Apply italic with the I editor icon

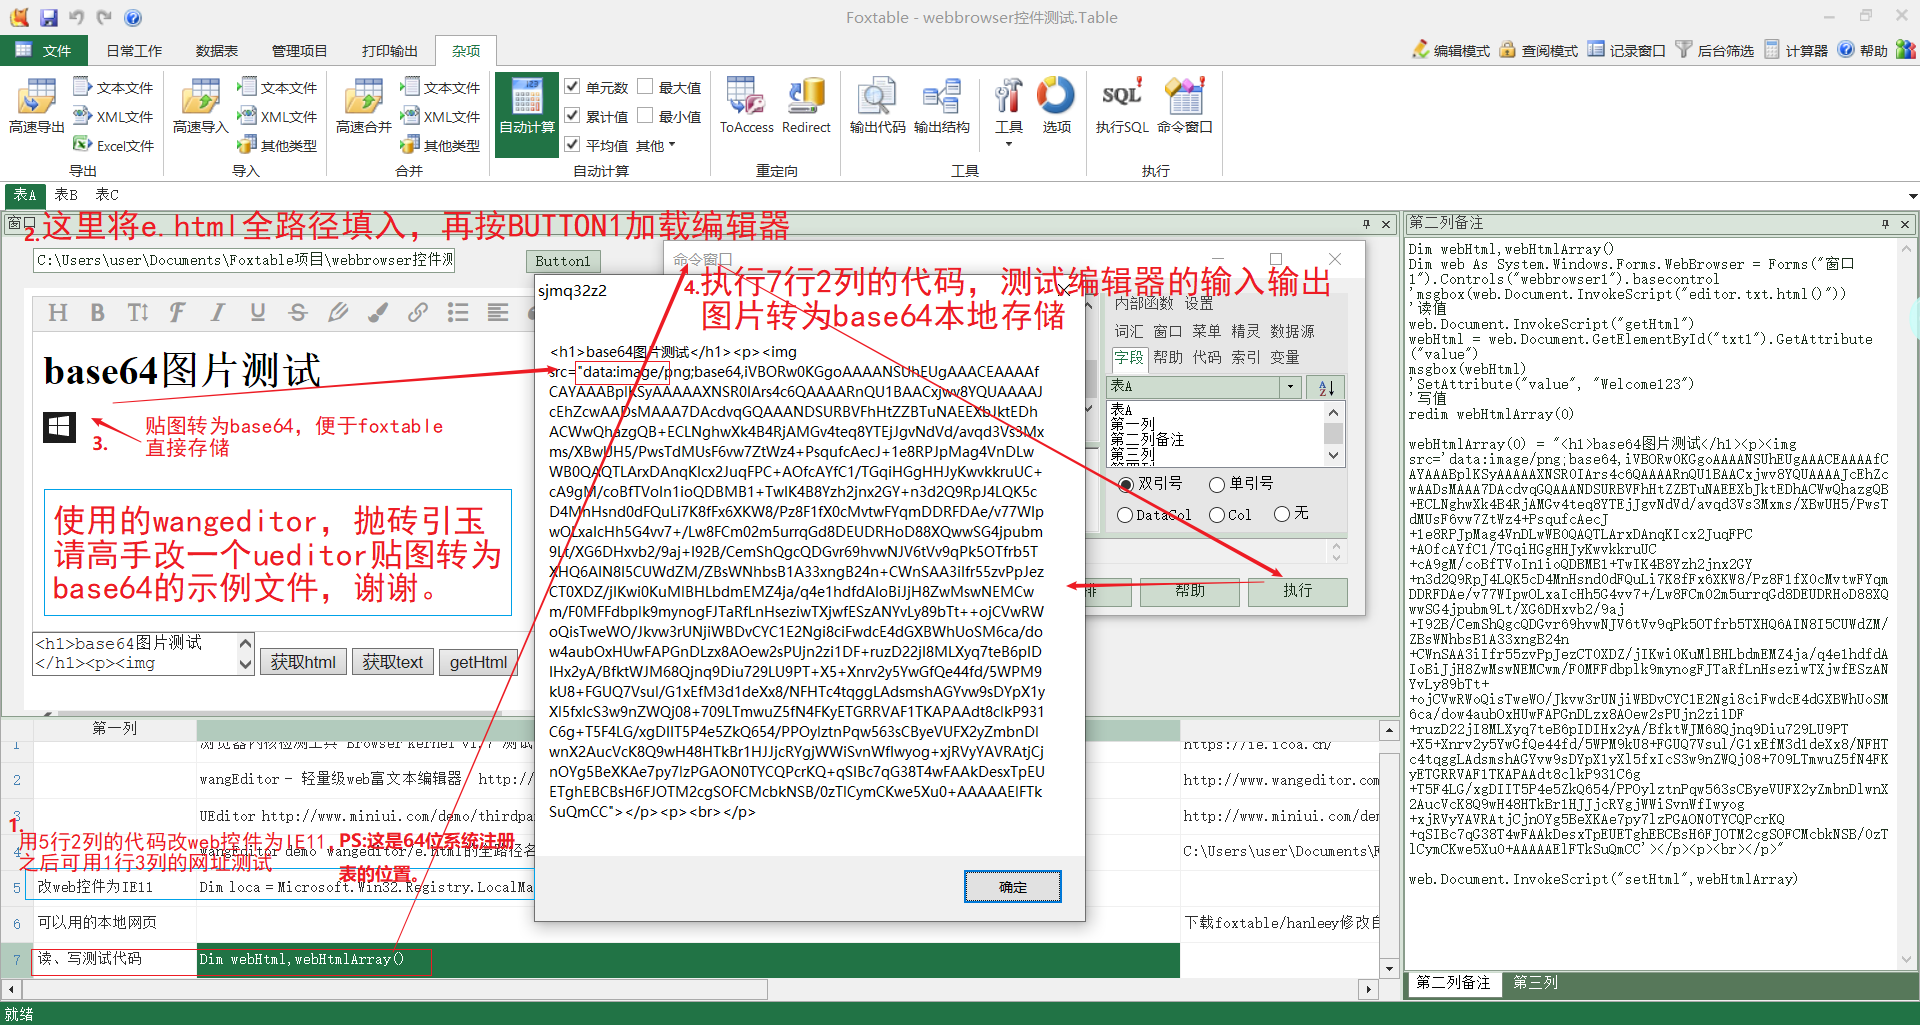(217, 313)
